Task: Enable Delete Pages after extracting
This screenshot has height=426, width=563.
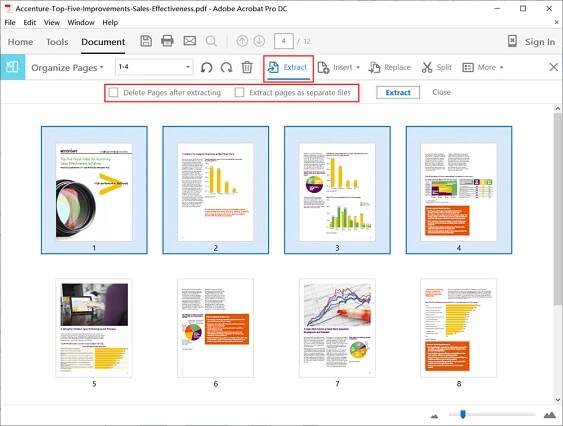Action: 113,92
